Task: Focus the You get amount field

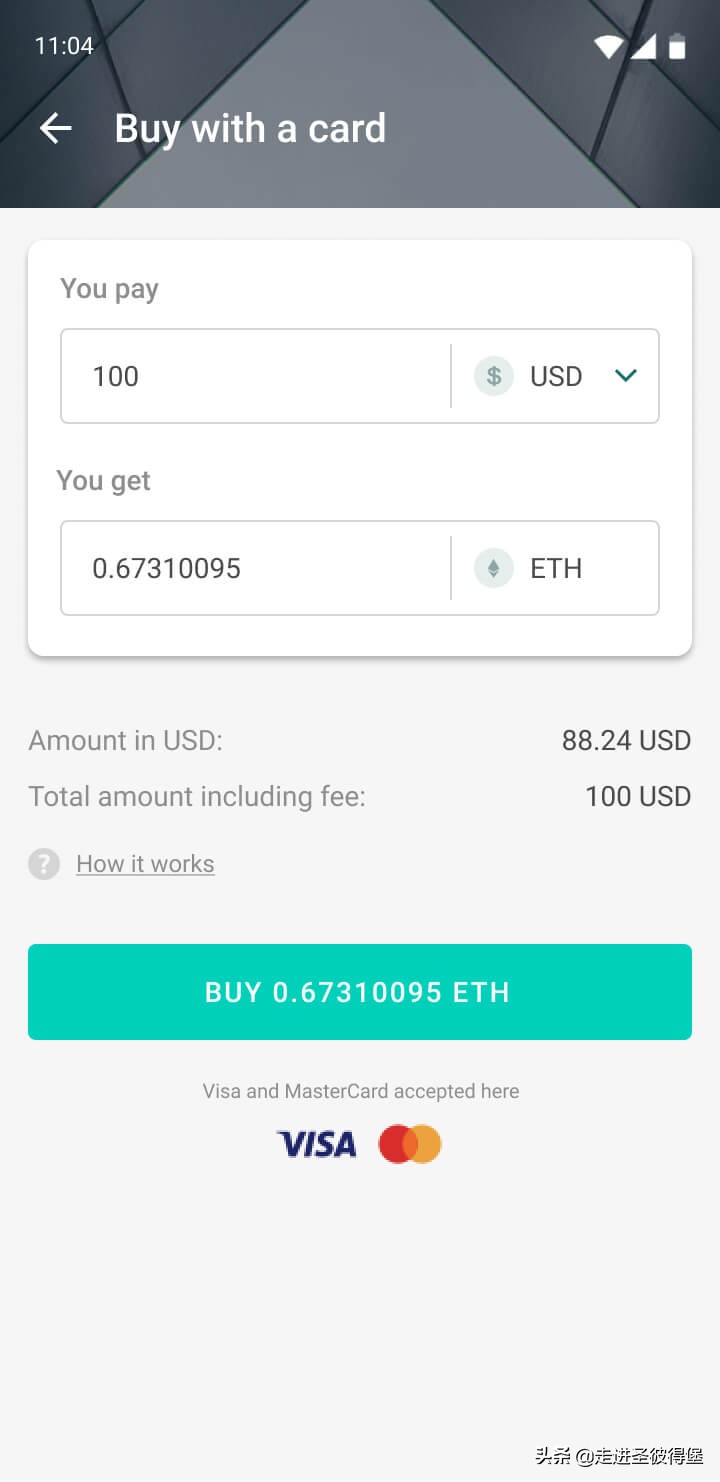Action: pos(256,568)
